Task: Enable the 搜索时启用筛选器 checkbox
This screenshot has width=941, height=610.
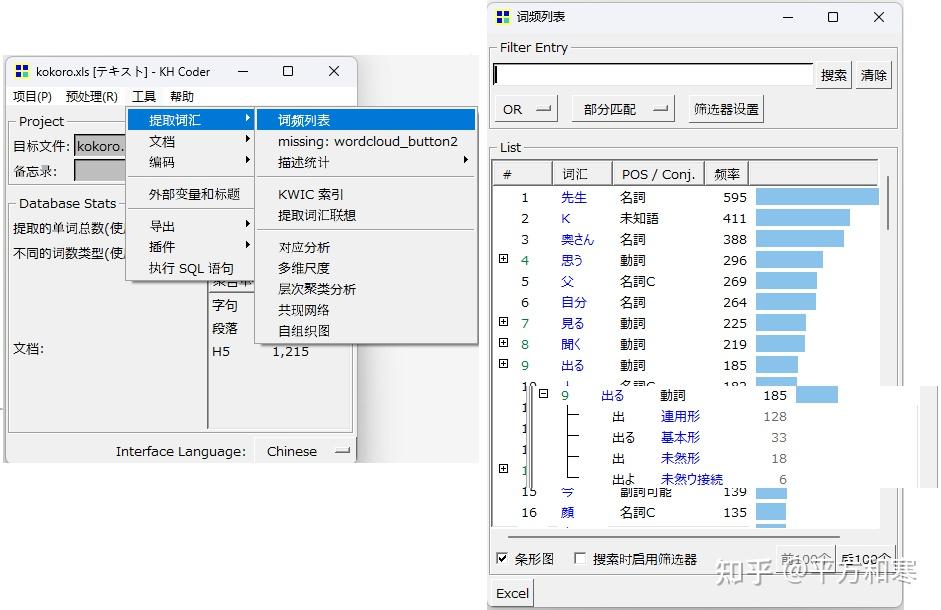Action: pyautogui.click(x=580, y=559)
